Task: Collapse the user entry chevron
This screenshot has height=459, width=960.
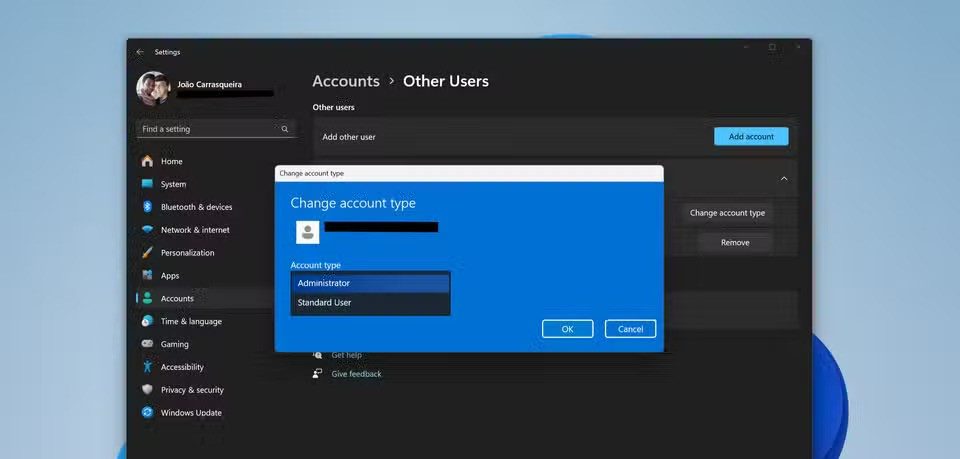Action: click(784, 179)
